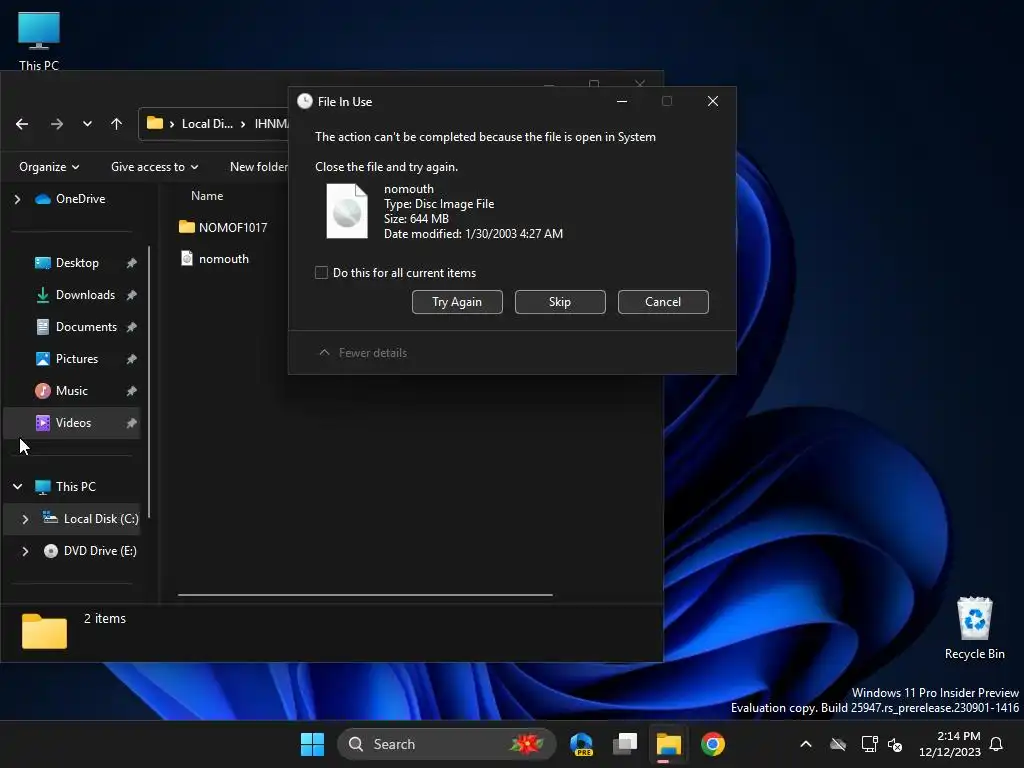This screenshot has width=1024, height=768.
Task: Go up one folder level
Action: pos(116,123)
